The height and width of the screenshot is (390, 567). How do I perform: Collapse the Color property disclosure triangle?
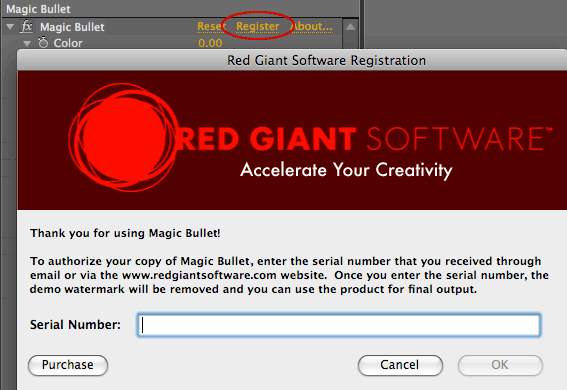(27, 43)
